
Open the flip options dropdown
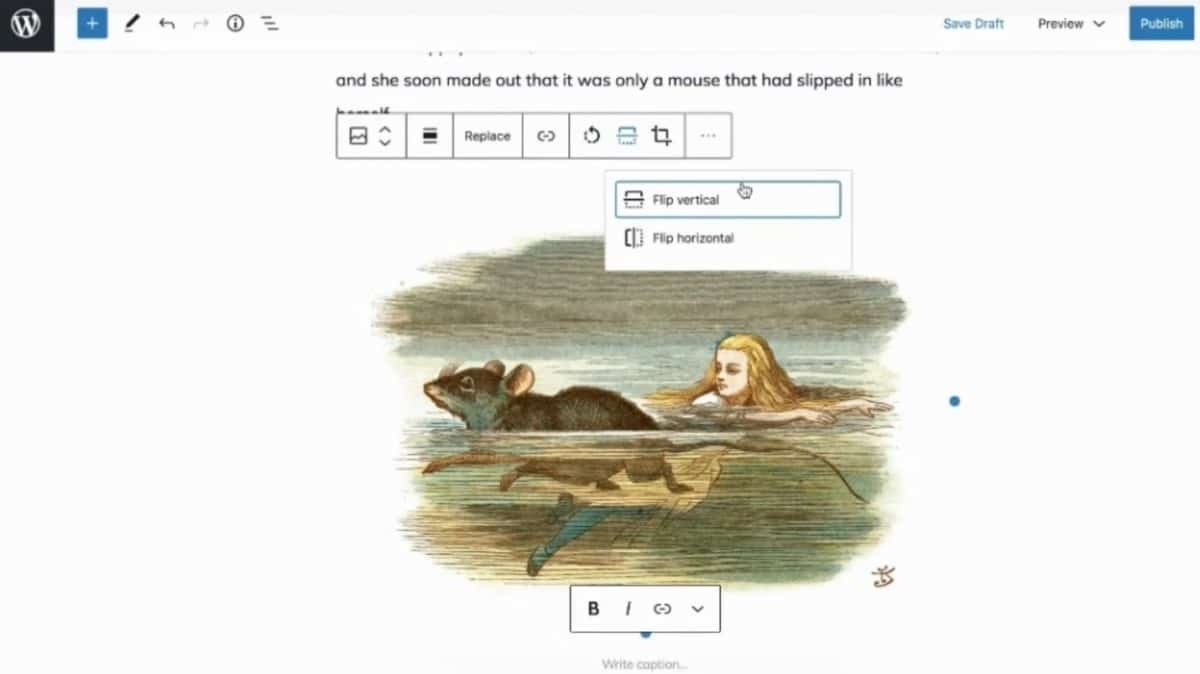[626, 136]
